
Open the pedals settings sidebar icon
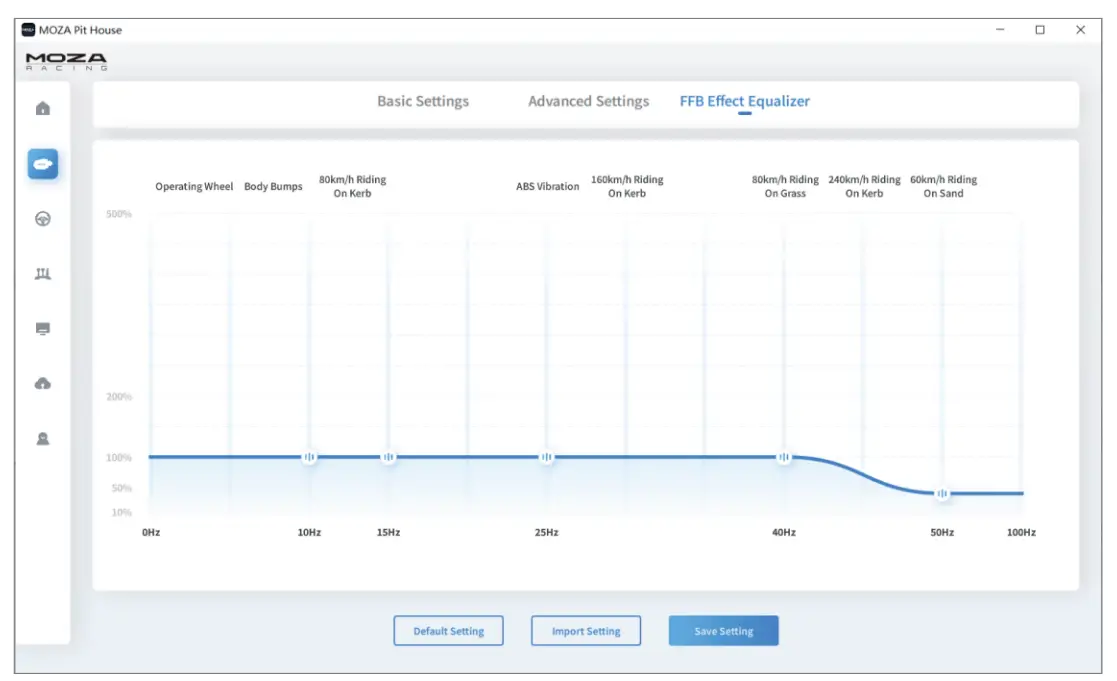coord(43,274)
